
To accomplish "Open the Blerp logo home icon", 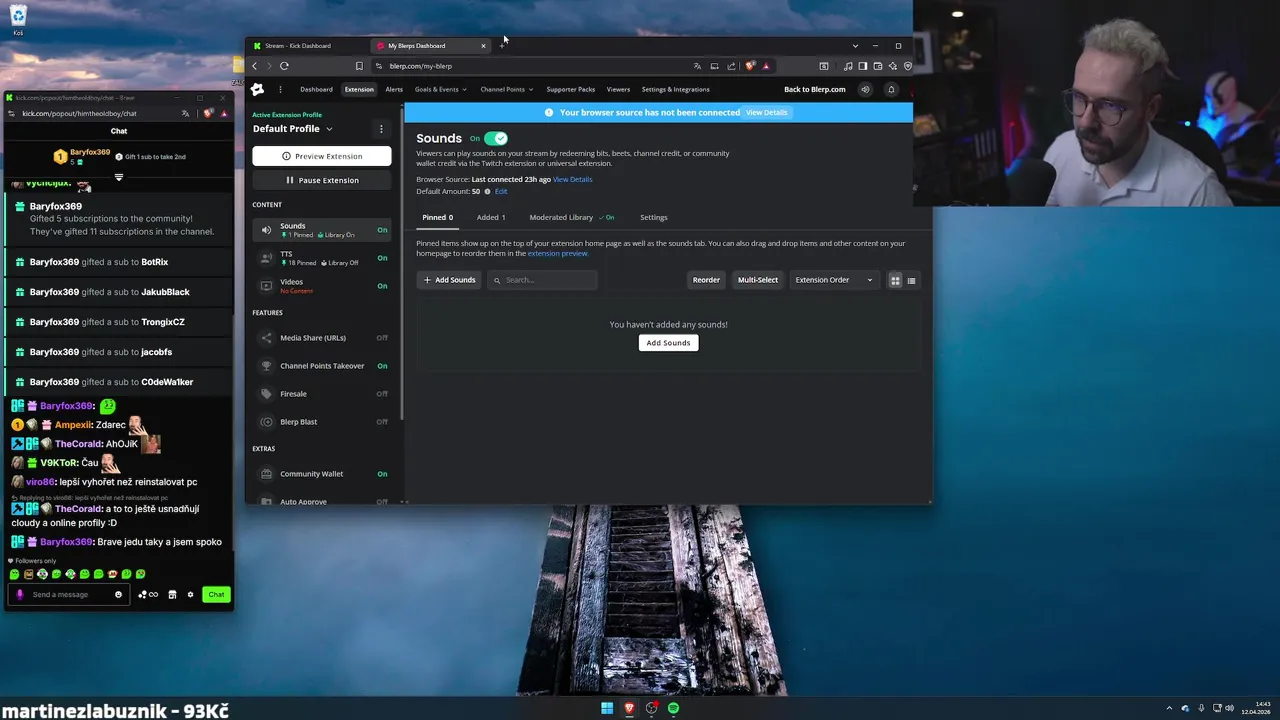I will (258, 89).
